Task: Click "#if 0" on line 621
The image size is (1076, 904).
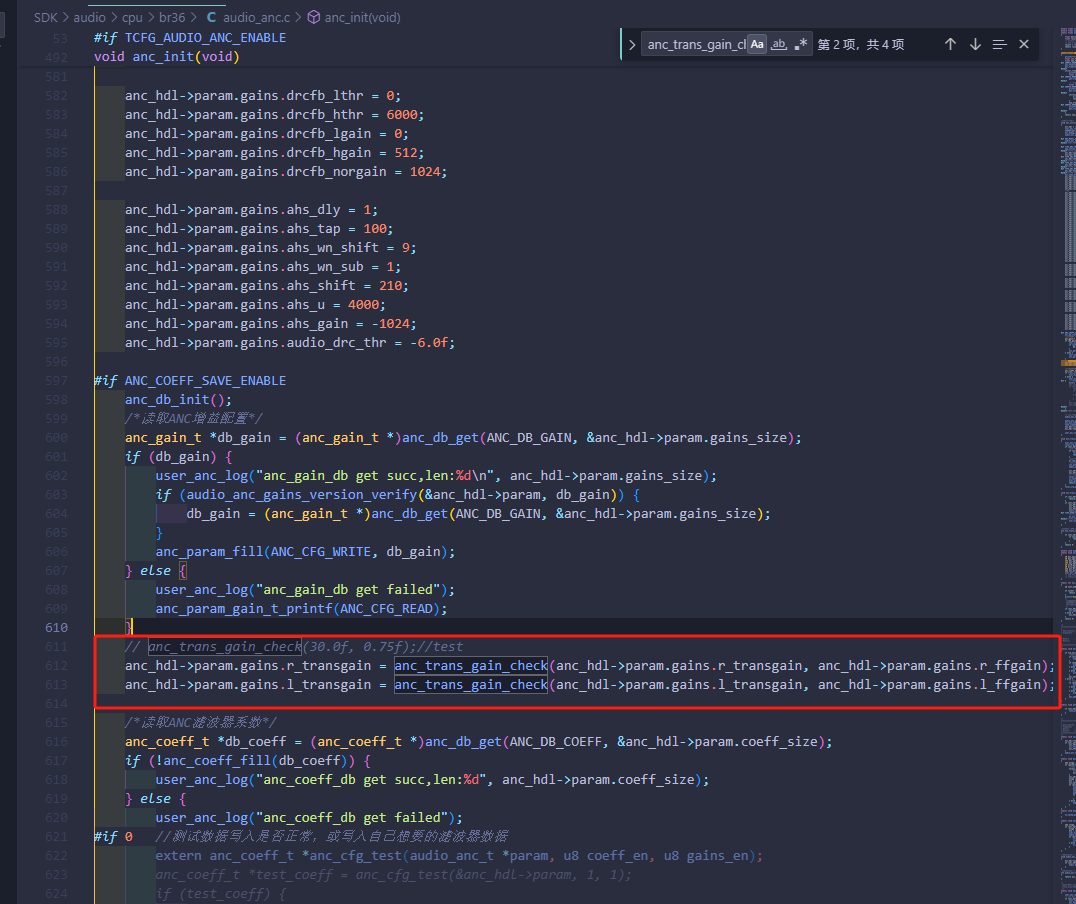Action: (113, 837)
